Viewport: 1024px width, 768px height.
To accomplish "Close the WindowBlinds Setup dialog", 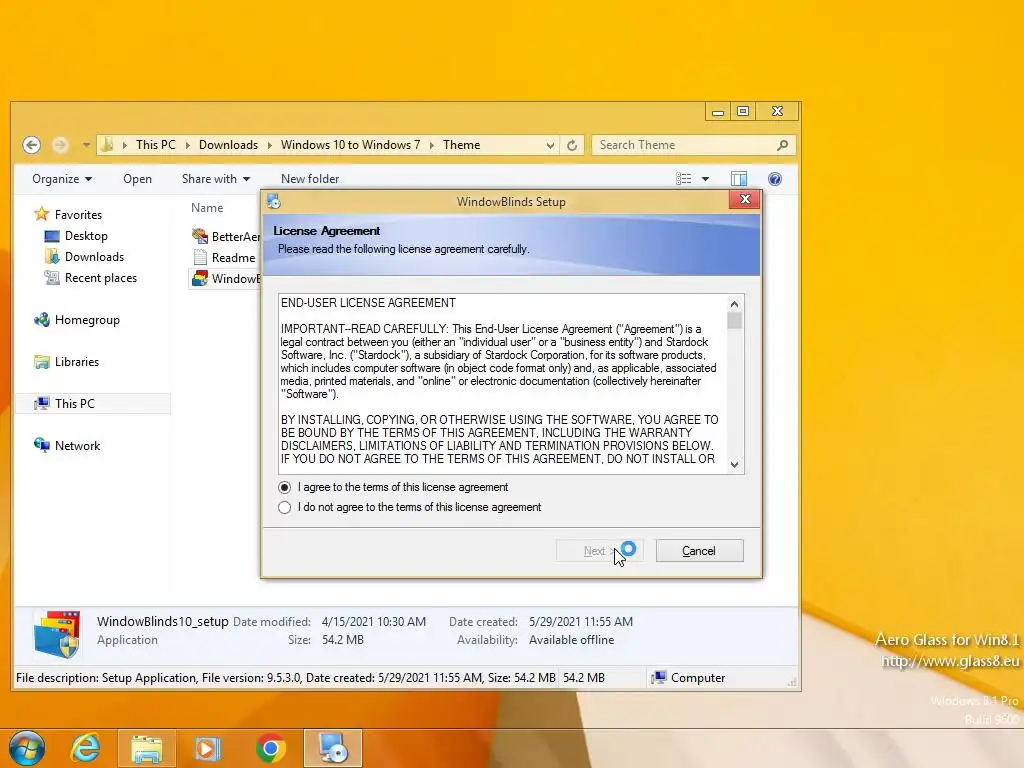I will pos(744,199).
